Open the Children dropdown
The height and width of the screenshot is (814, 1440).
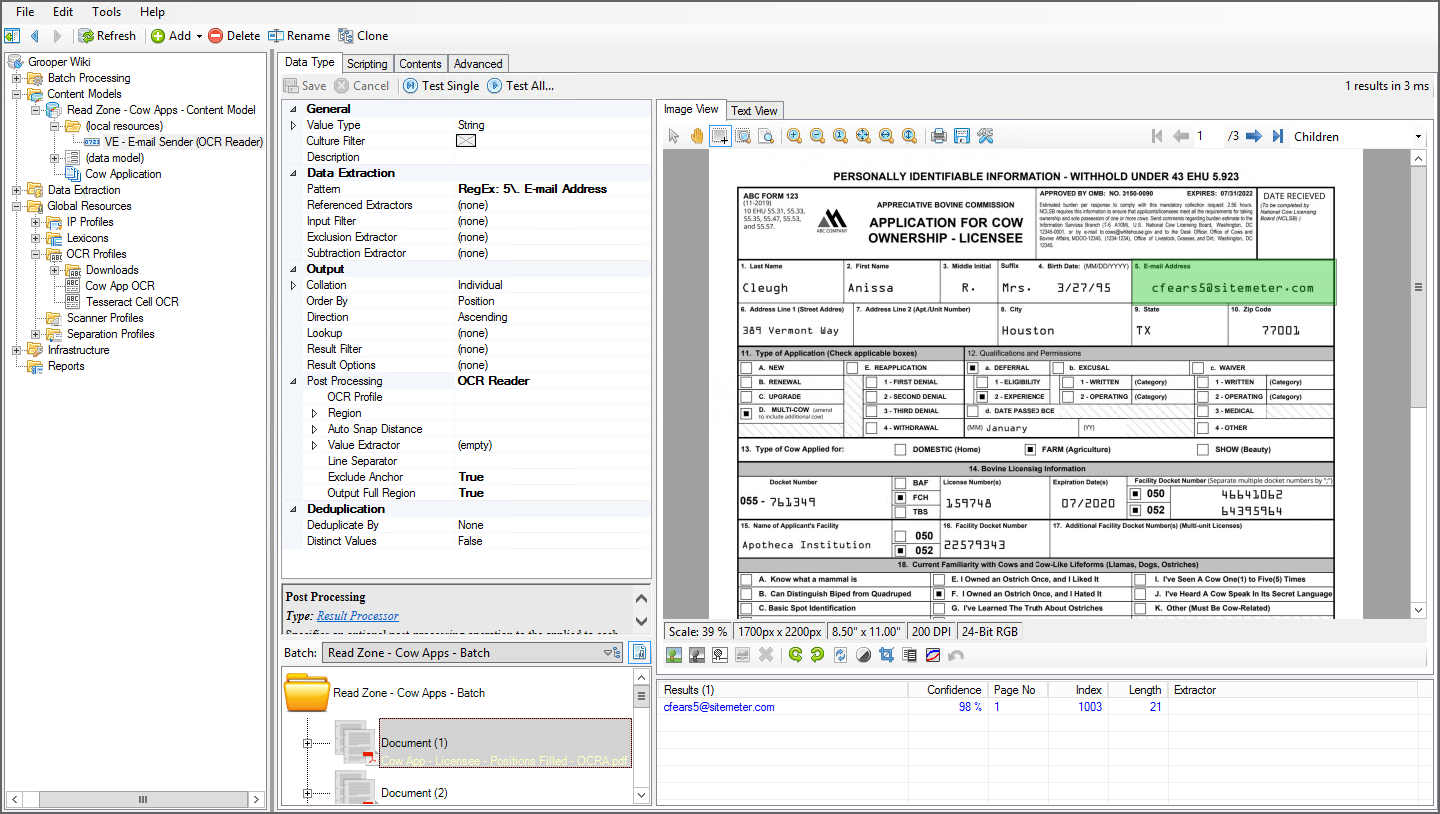pyautogui.click(x=1417, y=137)
